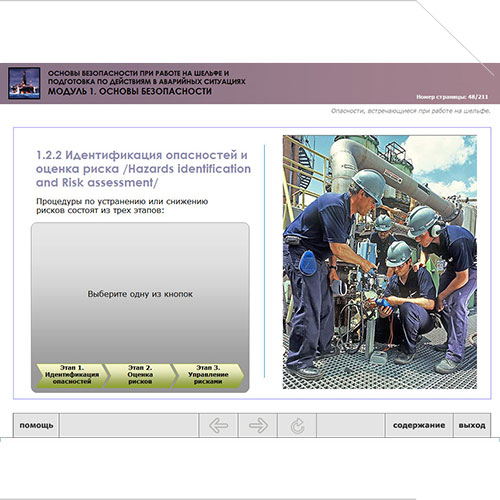Click the МОДУЛЬ 1. ОСНОВЫ БЕЗОПАСНОСТИ header

(x=130, y=91)
